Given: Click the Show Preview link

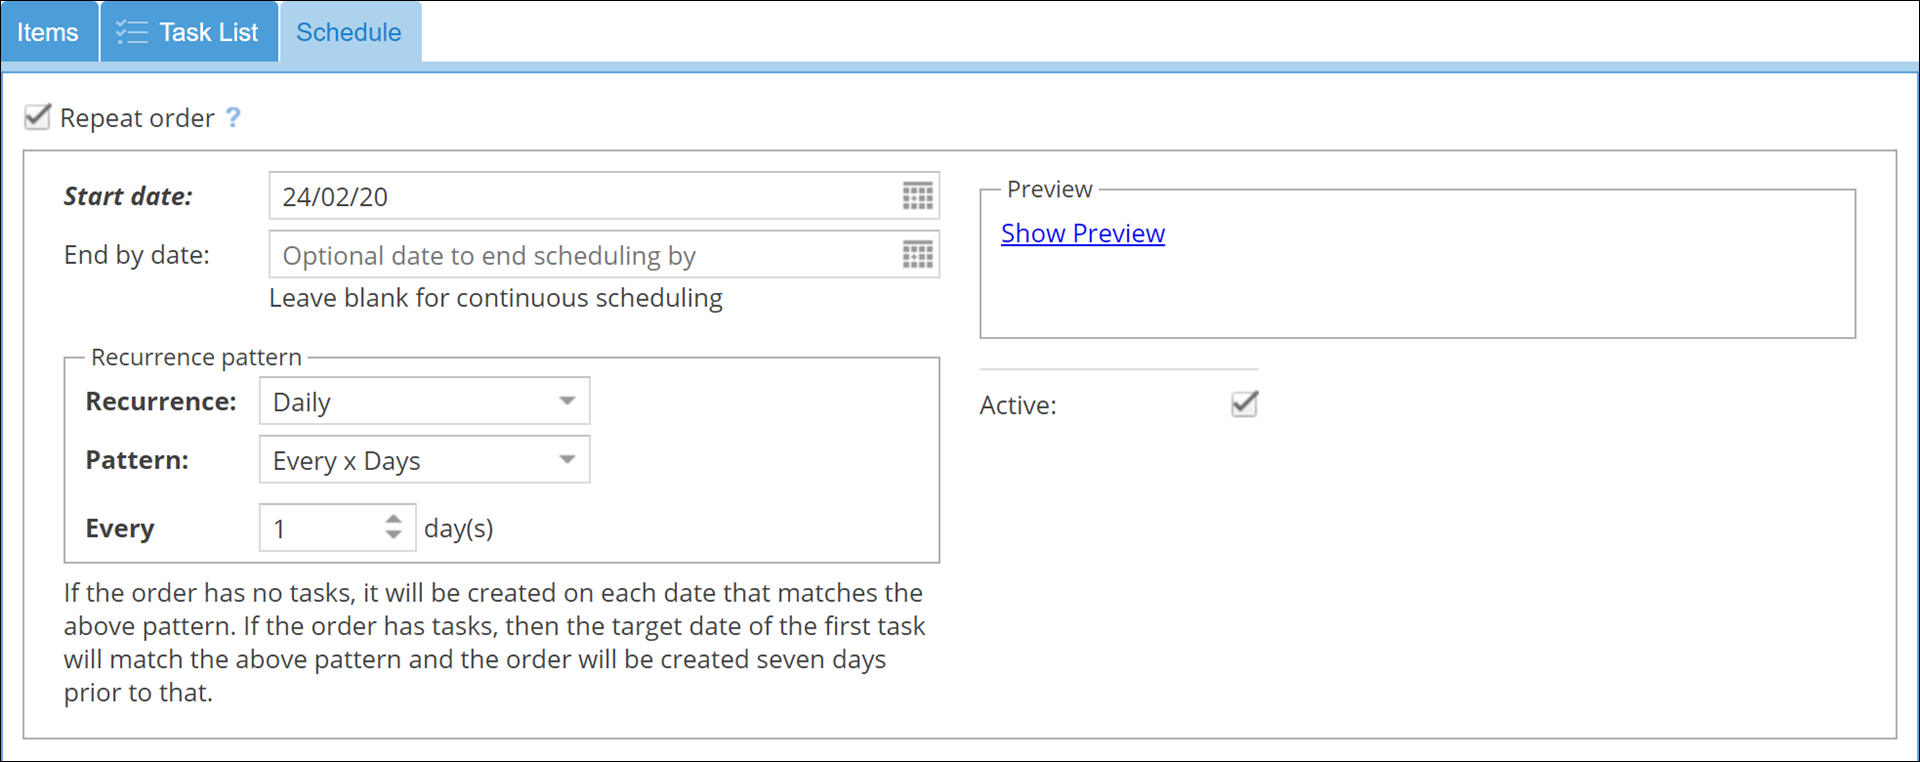Looking at the screenshot, I should click(x=1082, y=233).
